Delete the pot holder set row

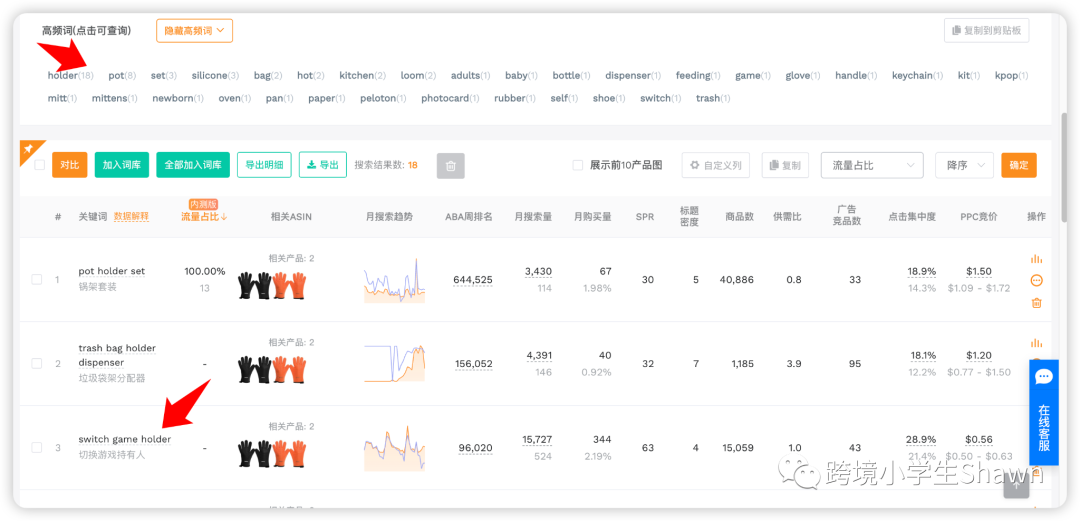(1037, 303)
